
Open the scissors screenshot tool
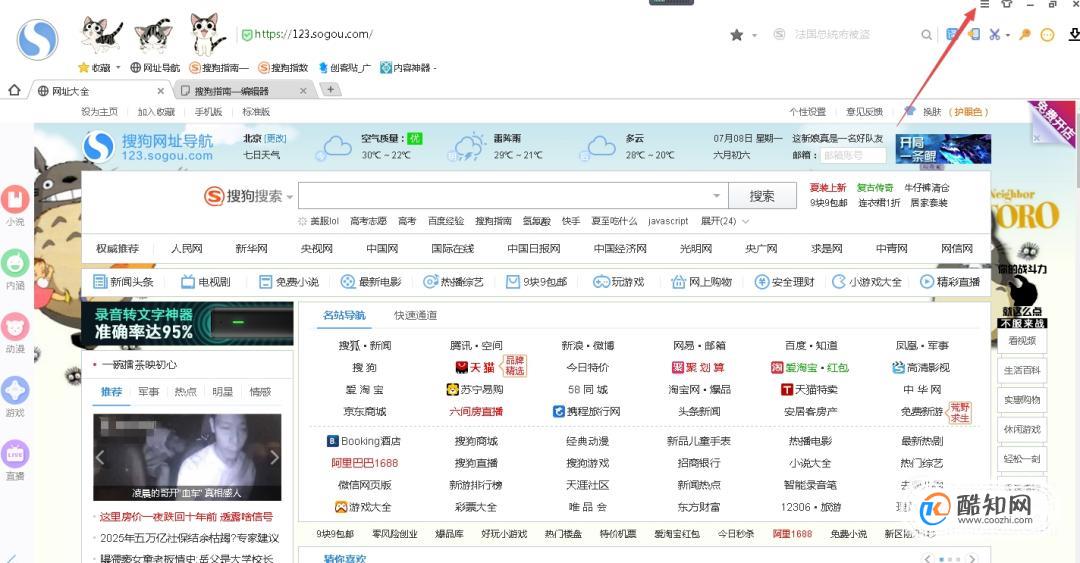[994, 34]
